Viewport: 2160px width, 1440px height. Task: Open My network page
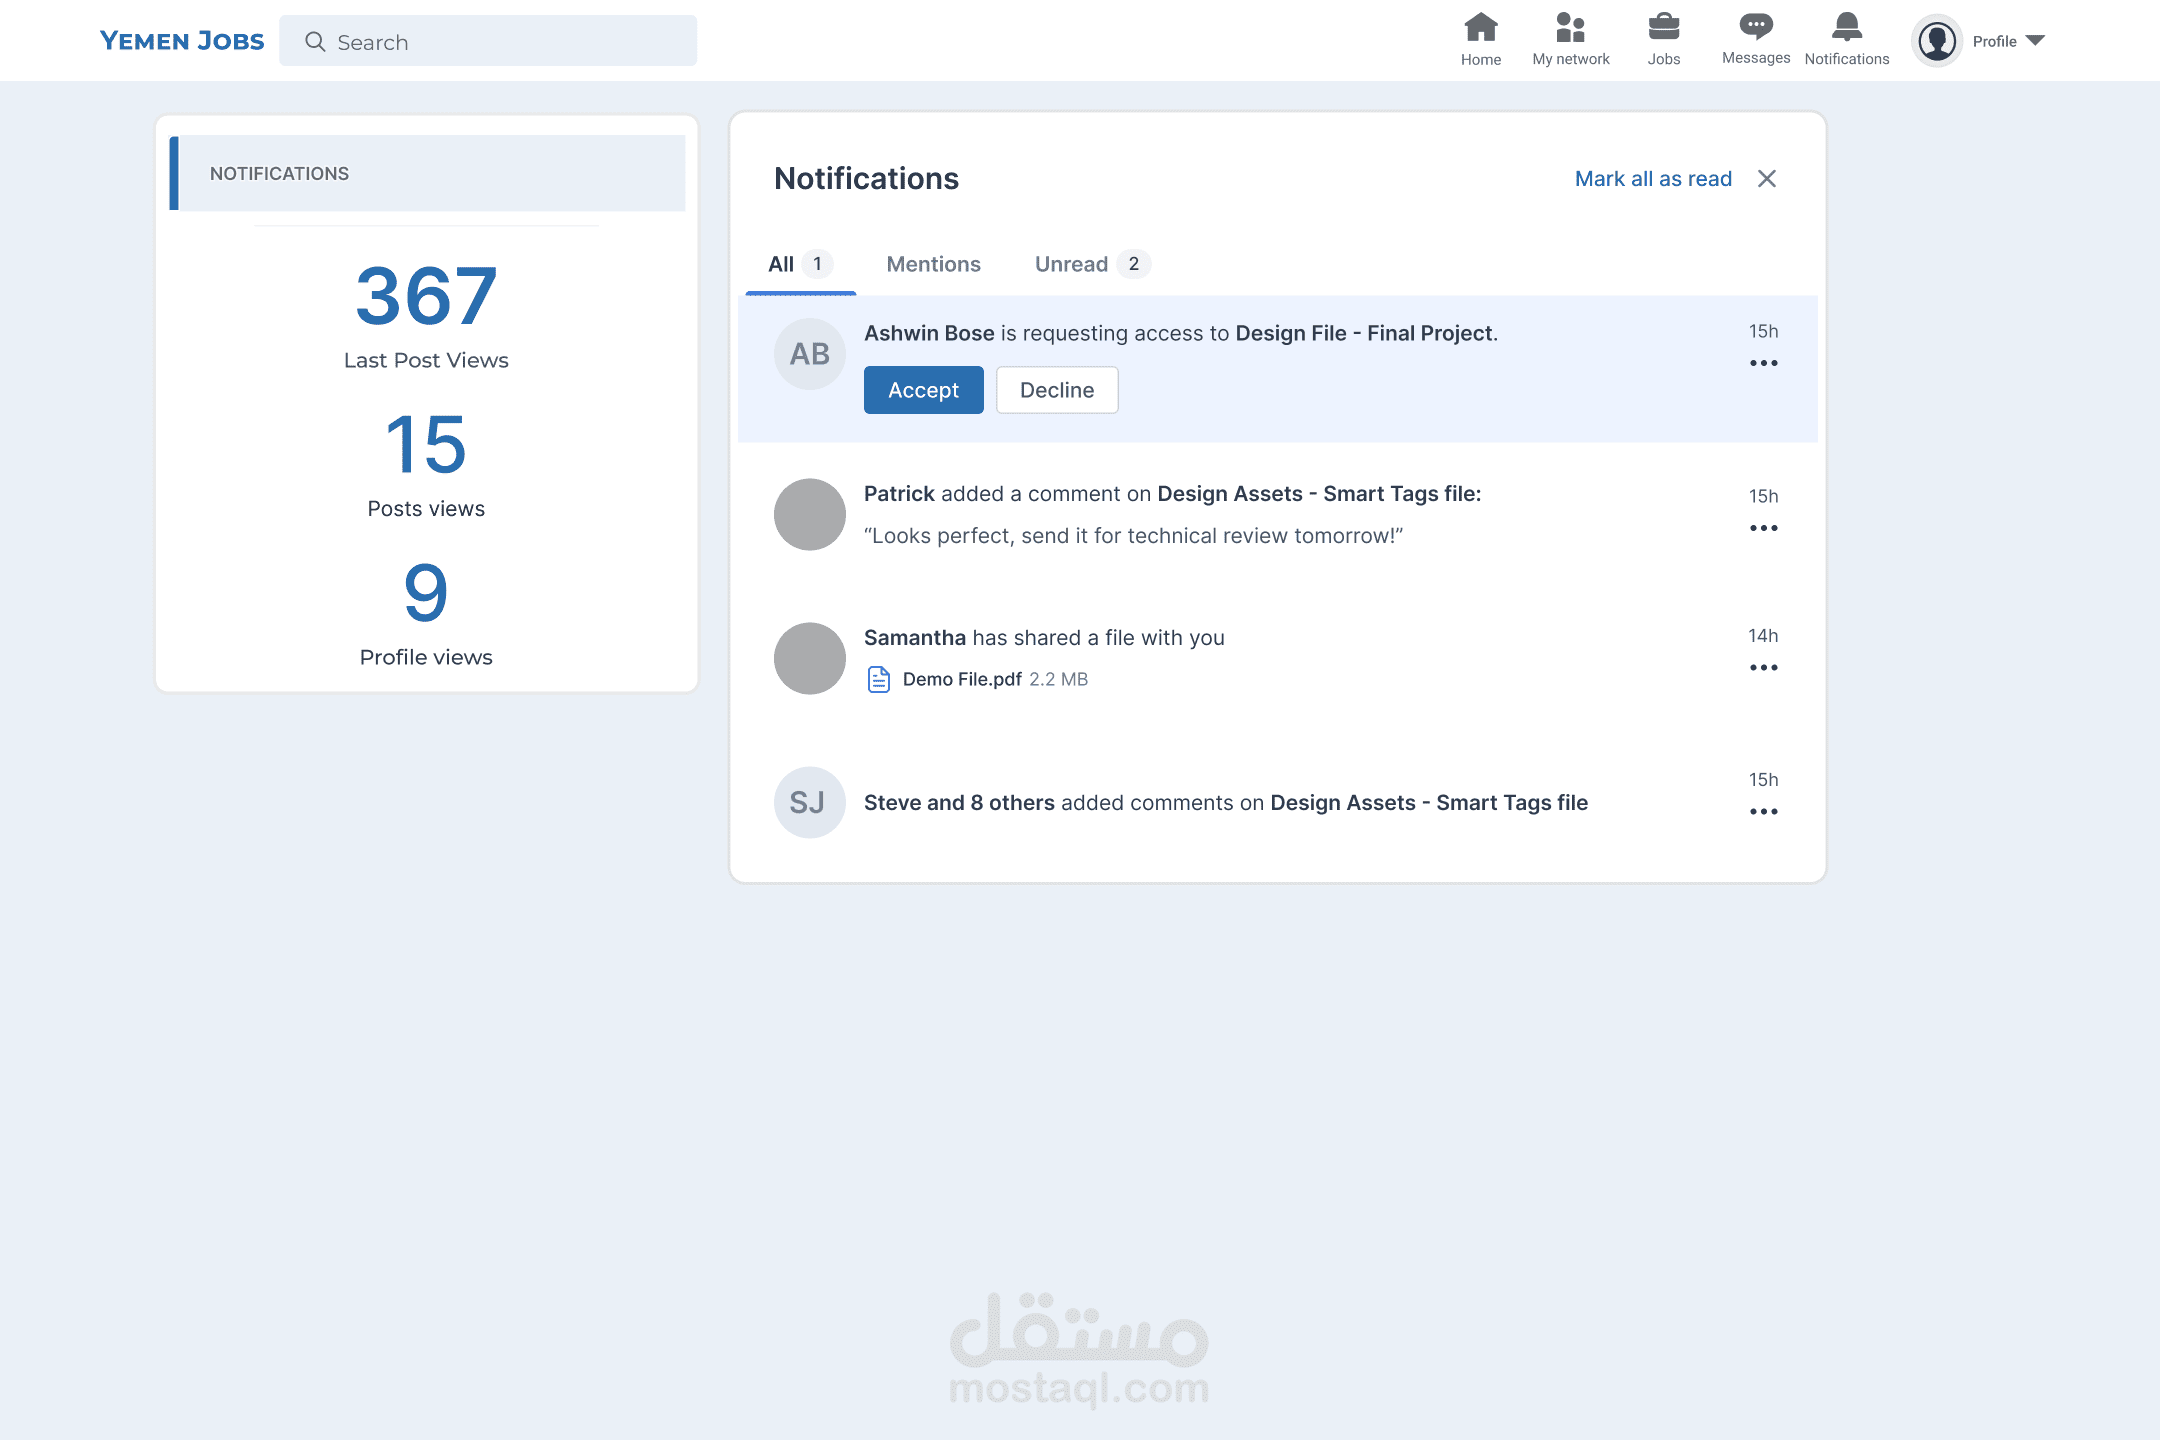1570,28
